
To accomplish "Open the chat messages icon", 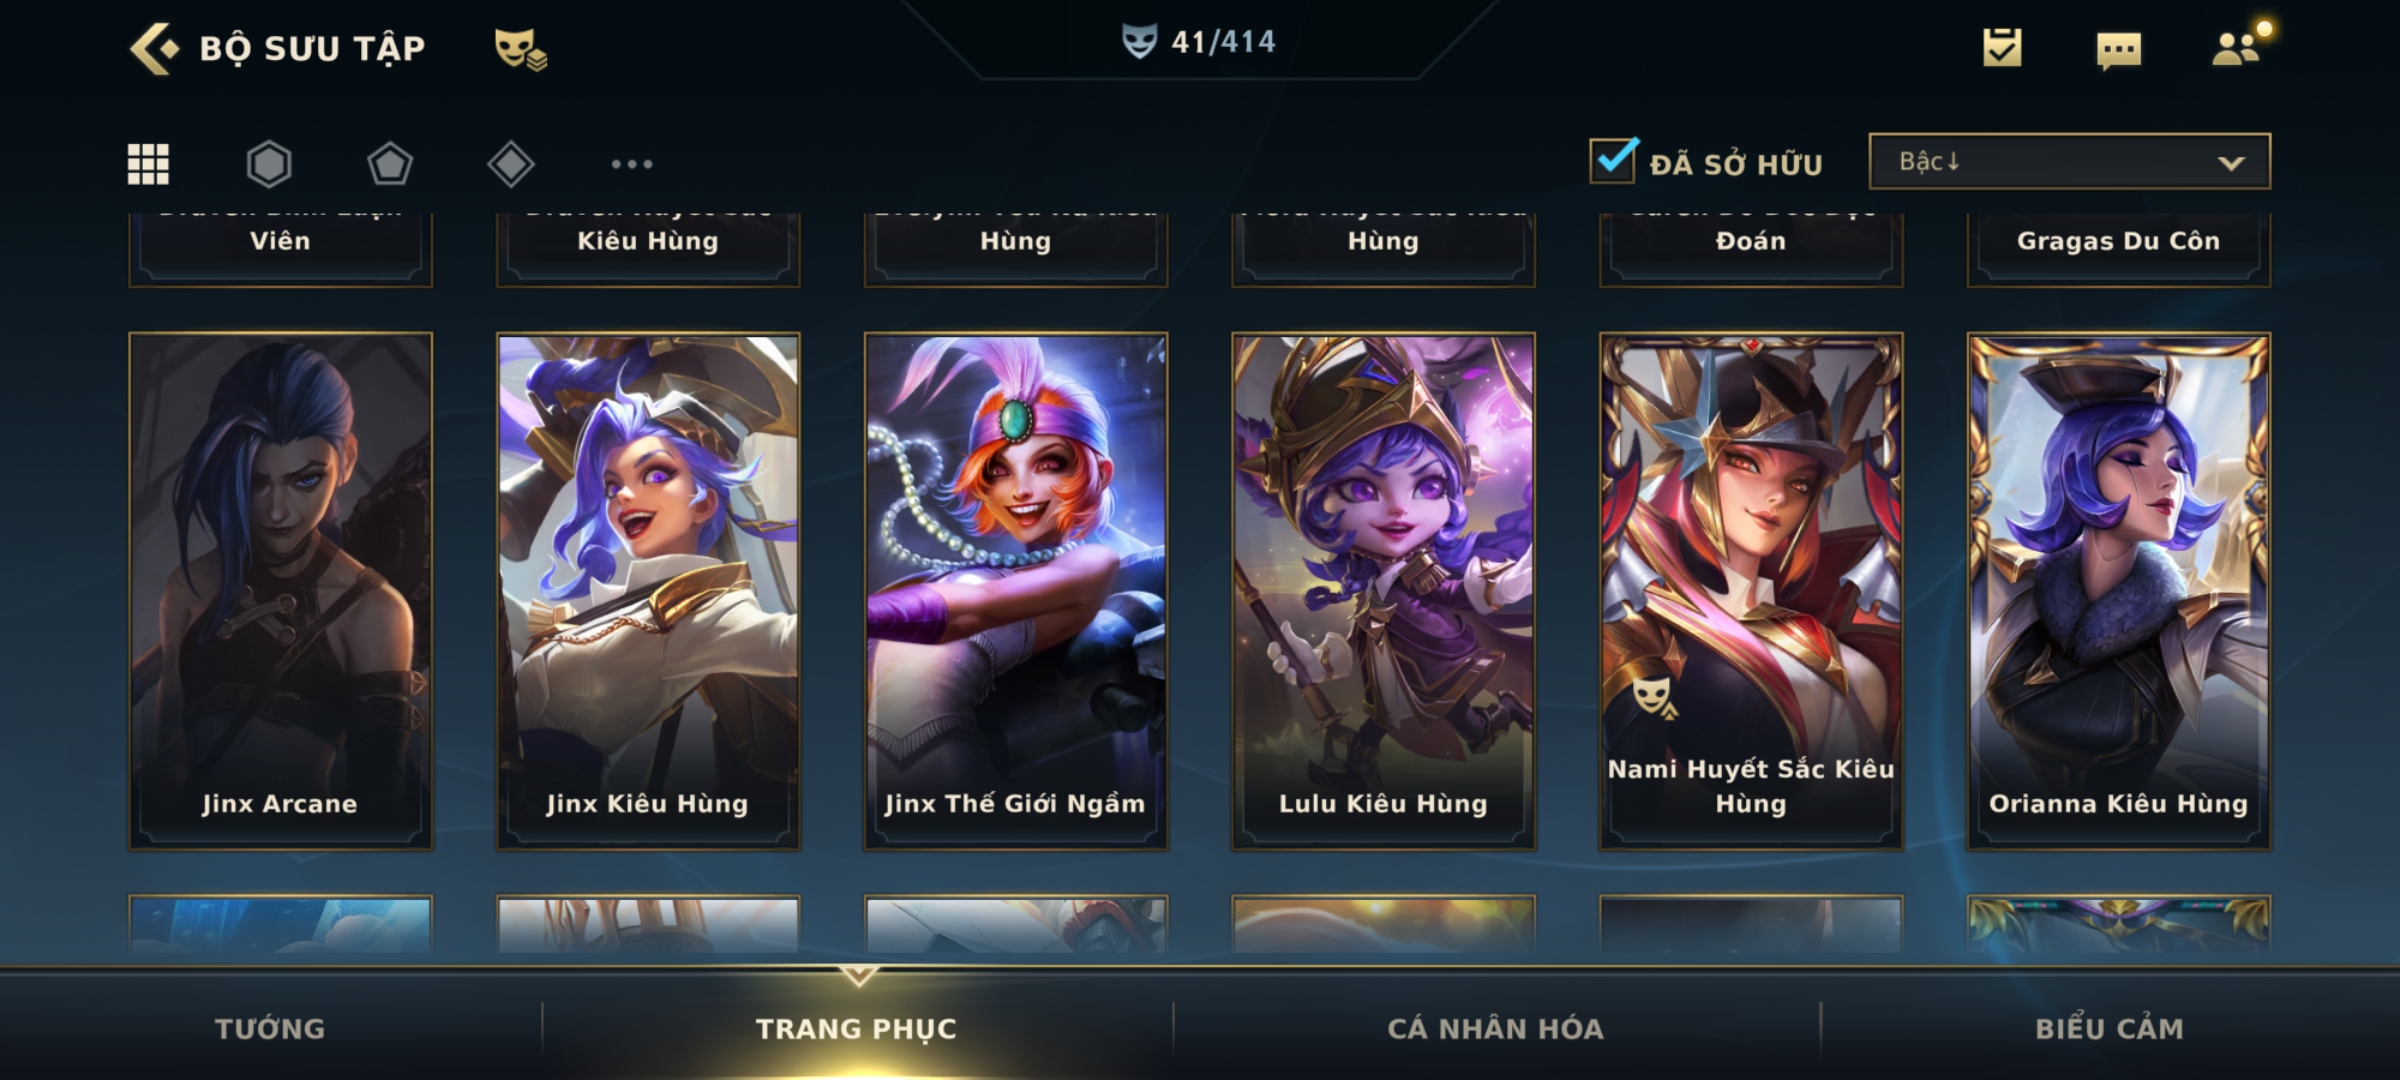I will 2118,50.
